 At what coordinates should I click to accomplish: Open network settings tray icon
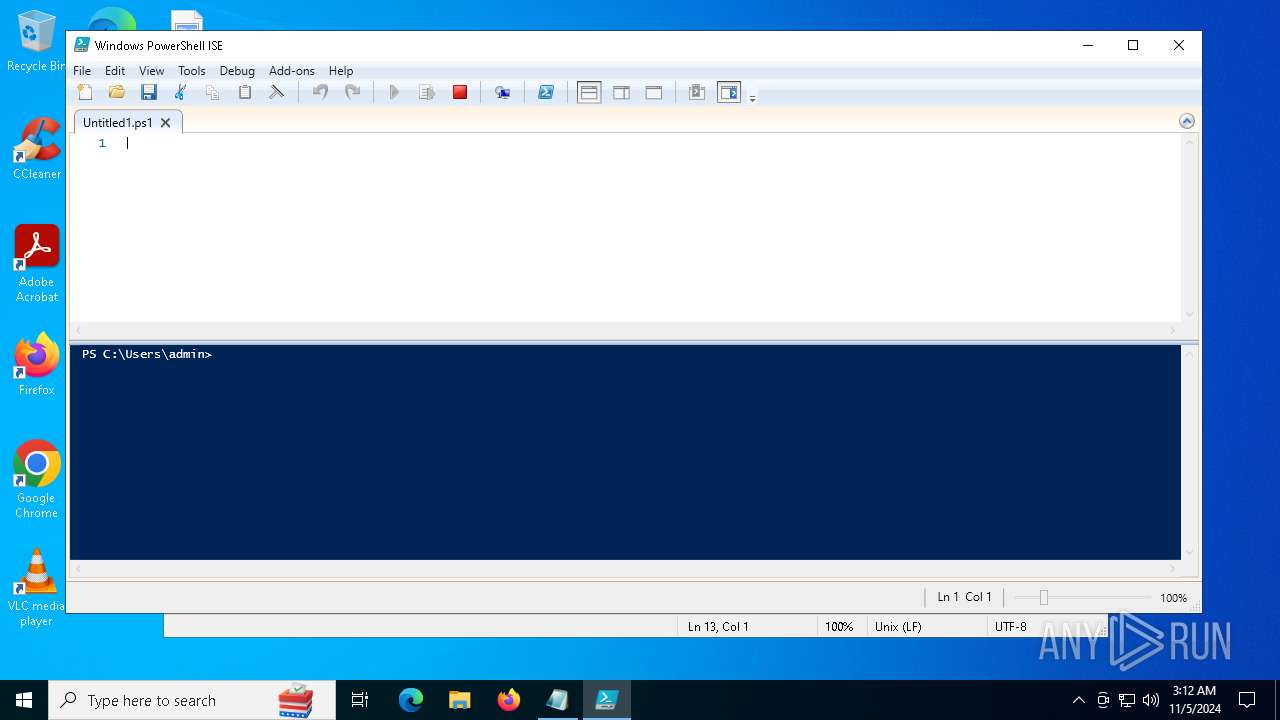[1127, 700]
